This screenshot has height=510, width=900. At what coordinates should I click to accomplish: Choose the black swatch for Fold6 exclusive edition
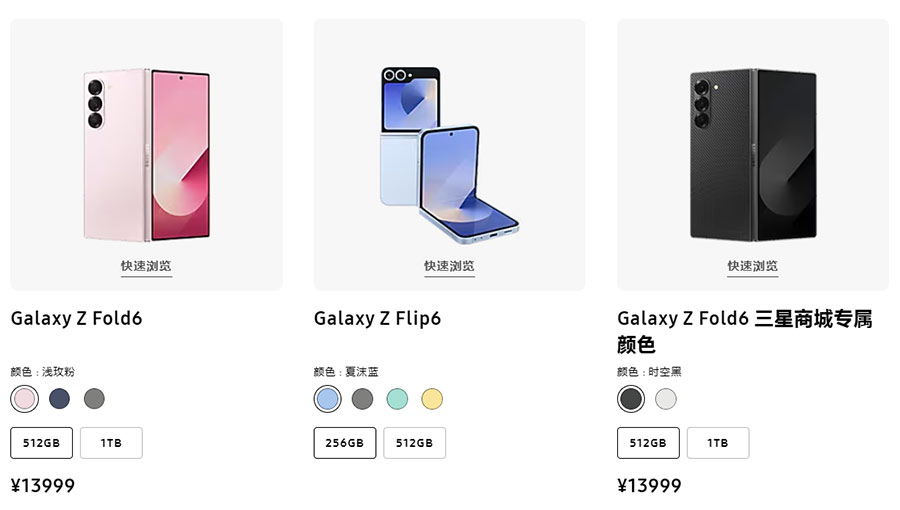coord(631,399)
